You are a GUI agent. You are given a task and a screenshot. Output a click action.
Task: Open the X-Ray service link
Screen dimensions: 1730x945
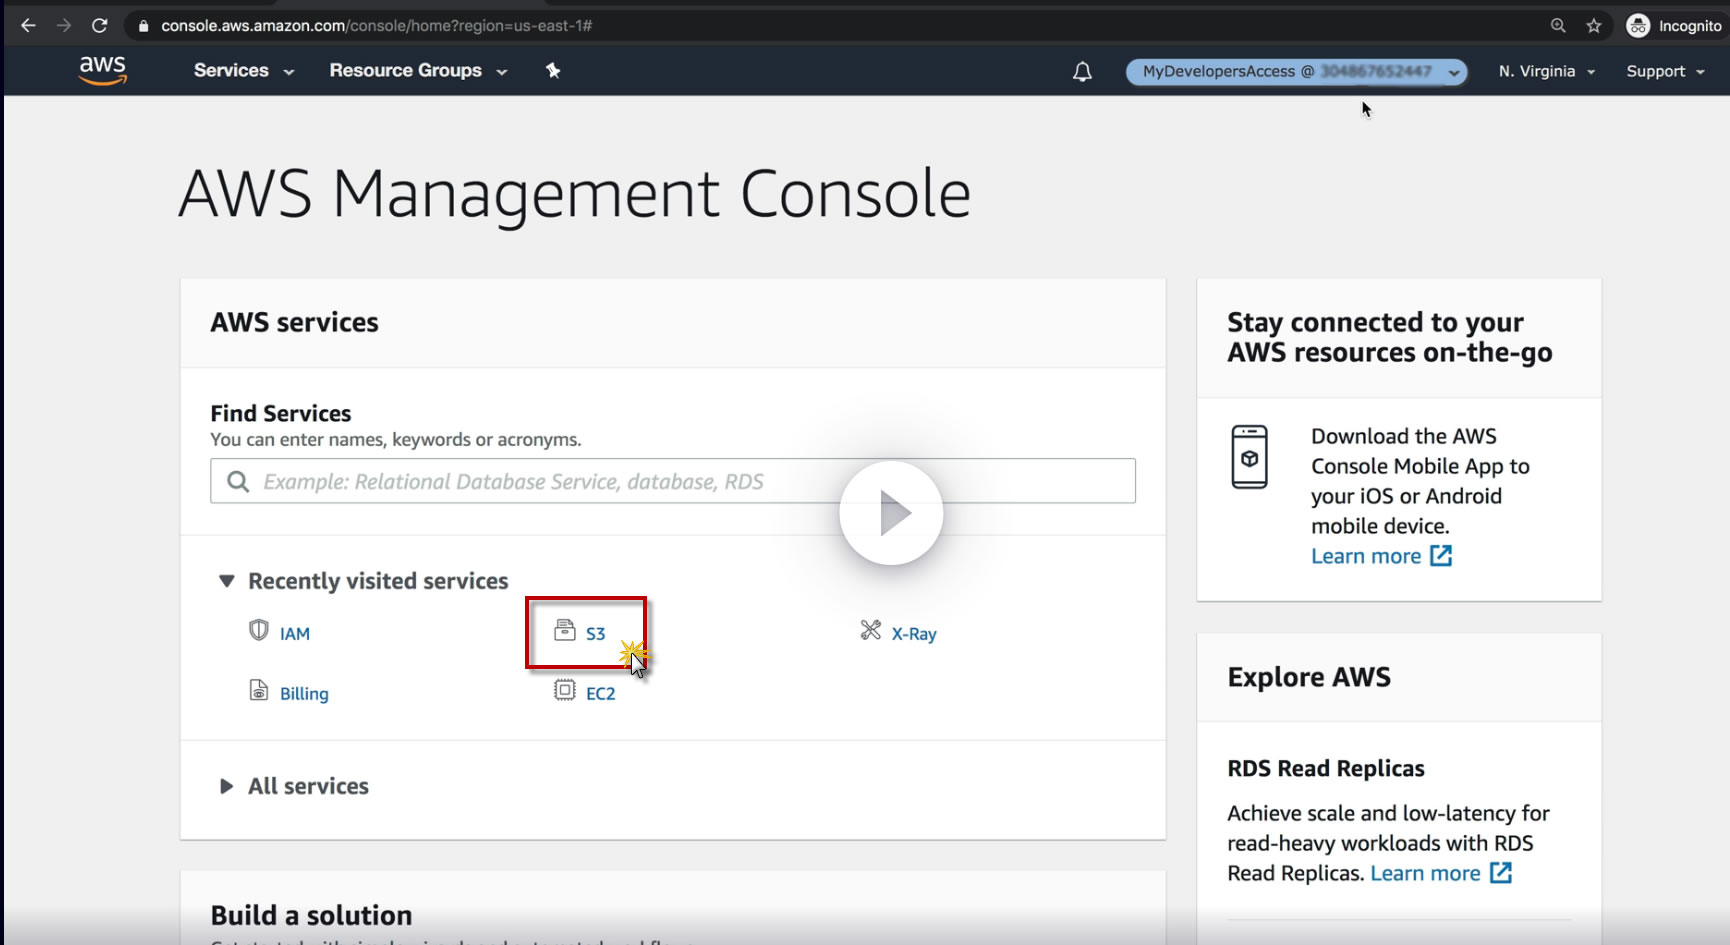coord(914,634)
